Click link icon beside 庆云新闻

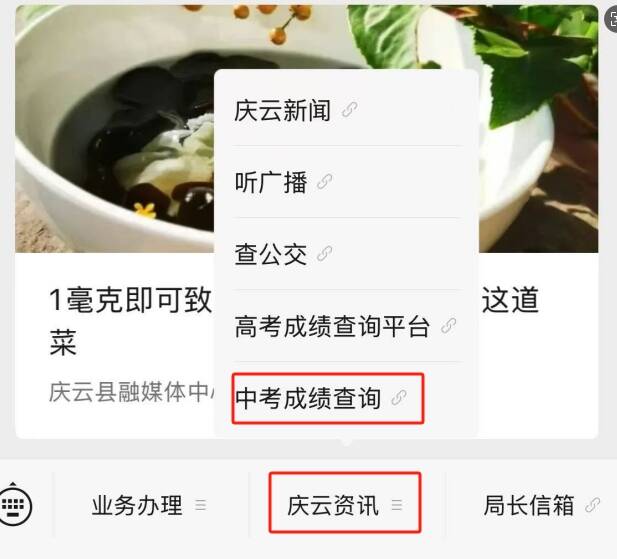tap(349, 110)
